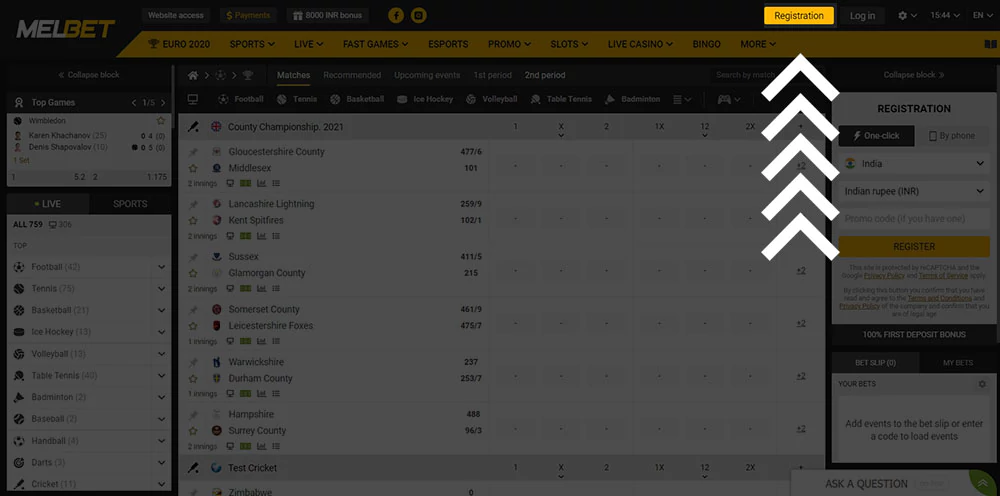Open the settings gear menu

point(907,15)
